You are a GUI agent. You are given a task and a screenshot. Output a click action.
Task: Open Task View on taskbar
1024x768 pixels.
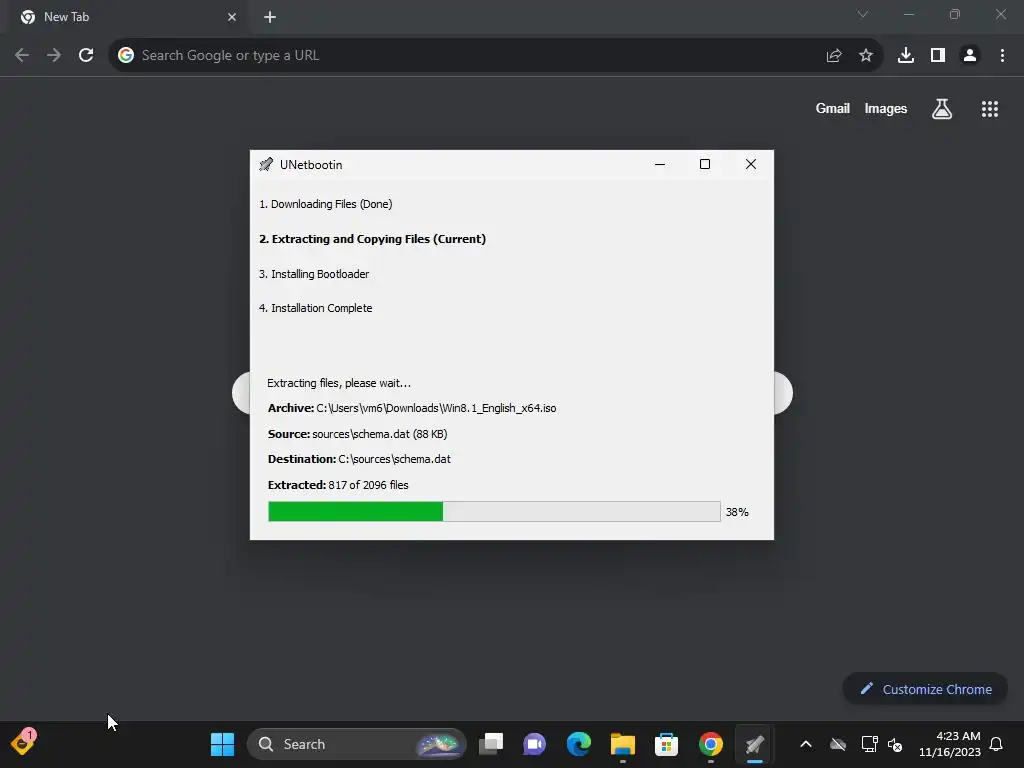(491, 744)
